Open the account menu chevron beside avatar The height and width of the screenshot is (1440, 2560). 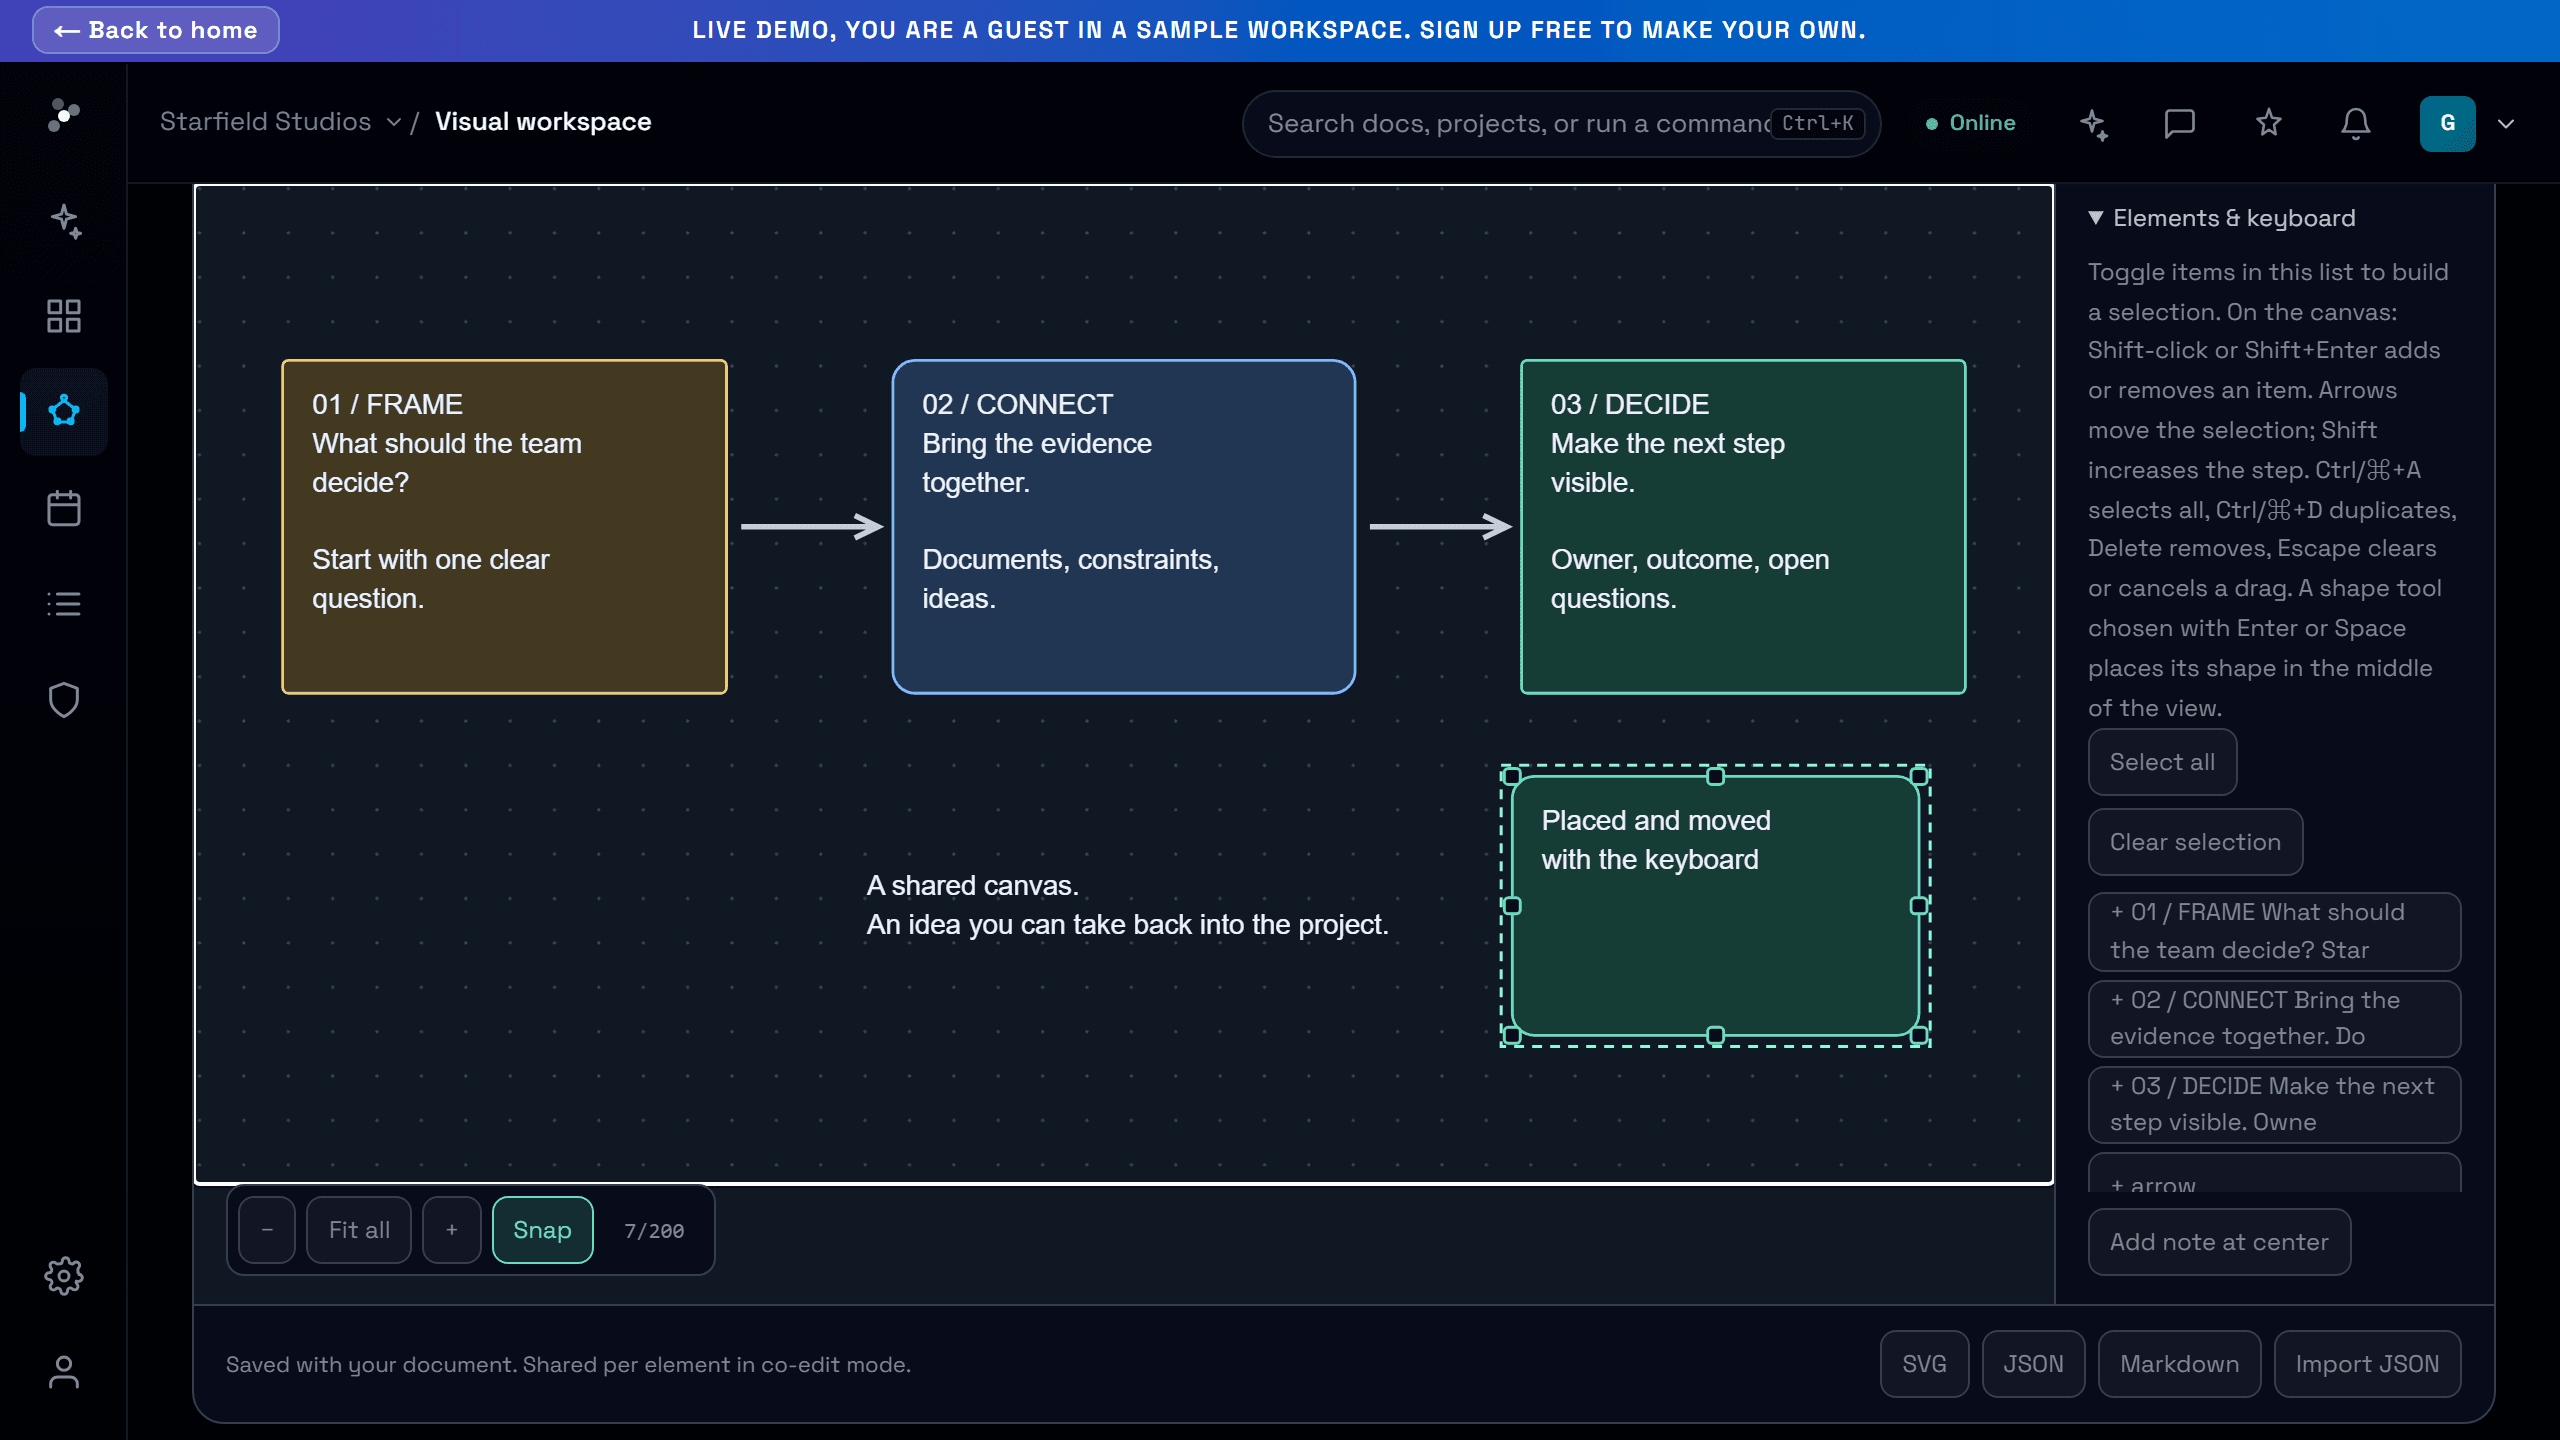pyautogui.click(x=2506, y=124)
